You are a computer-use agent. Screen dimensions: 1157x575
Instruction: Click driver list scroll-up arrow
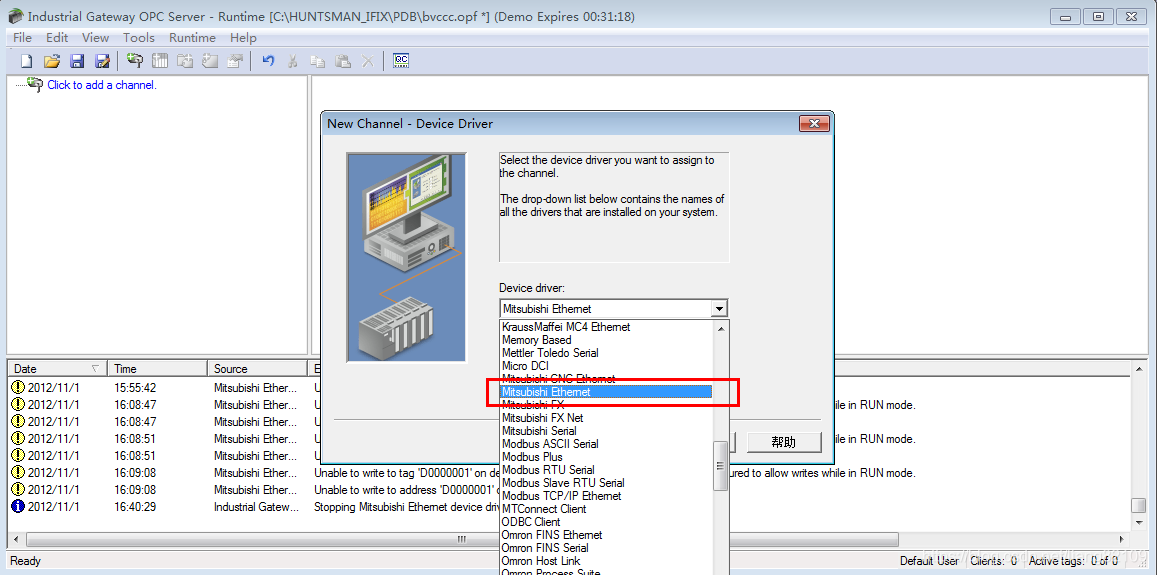pyautogui.click(x=721, y=327)
